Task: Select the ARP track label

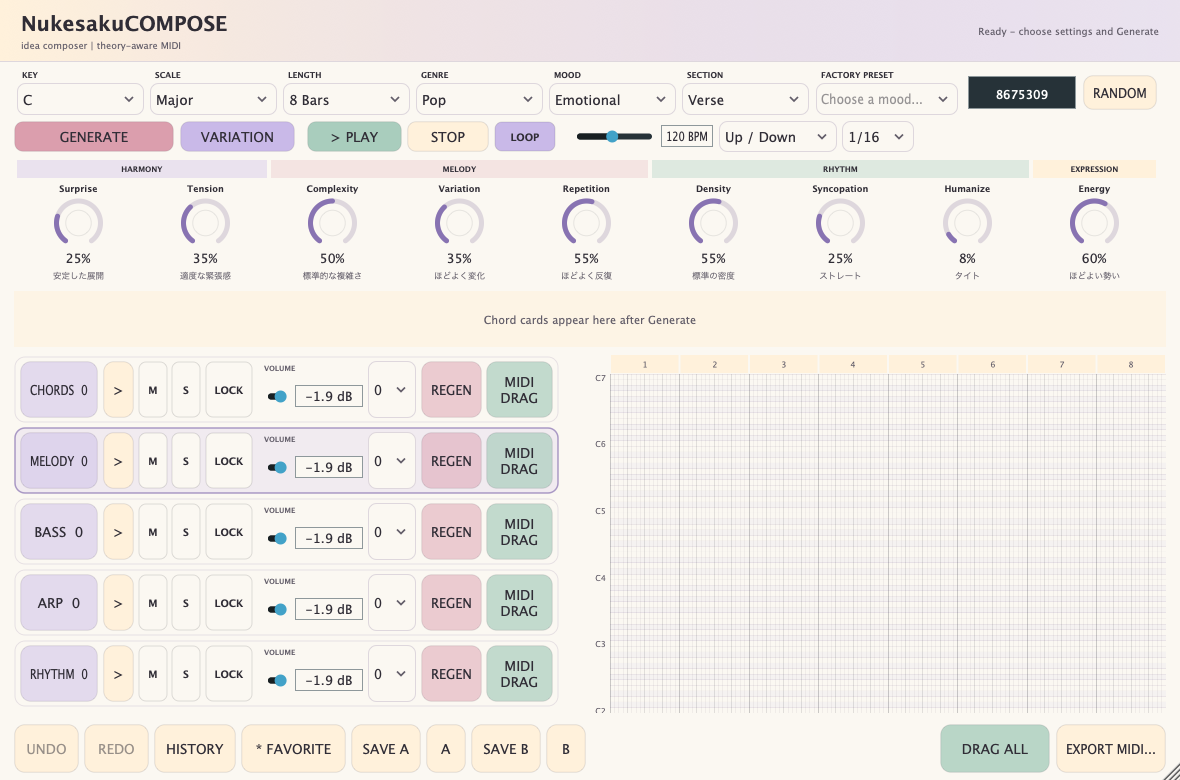Action: coord(59,603)
